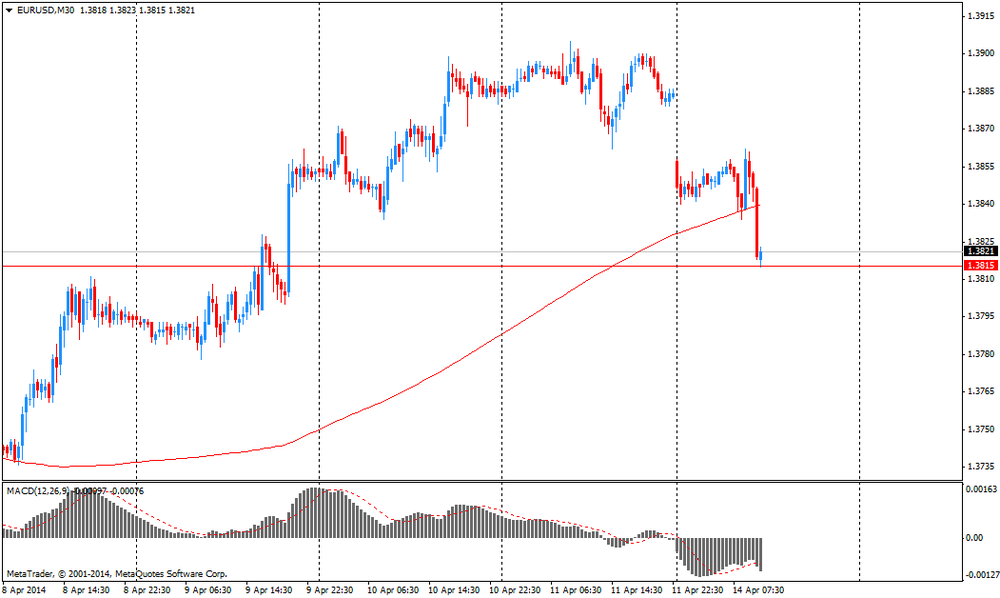Click the 10 Apr 22:30 time label

515,590
